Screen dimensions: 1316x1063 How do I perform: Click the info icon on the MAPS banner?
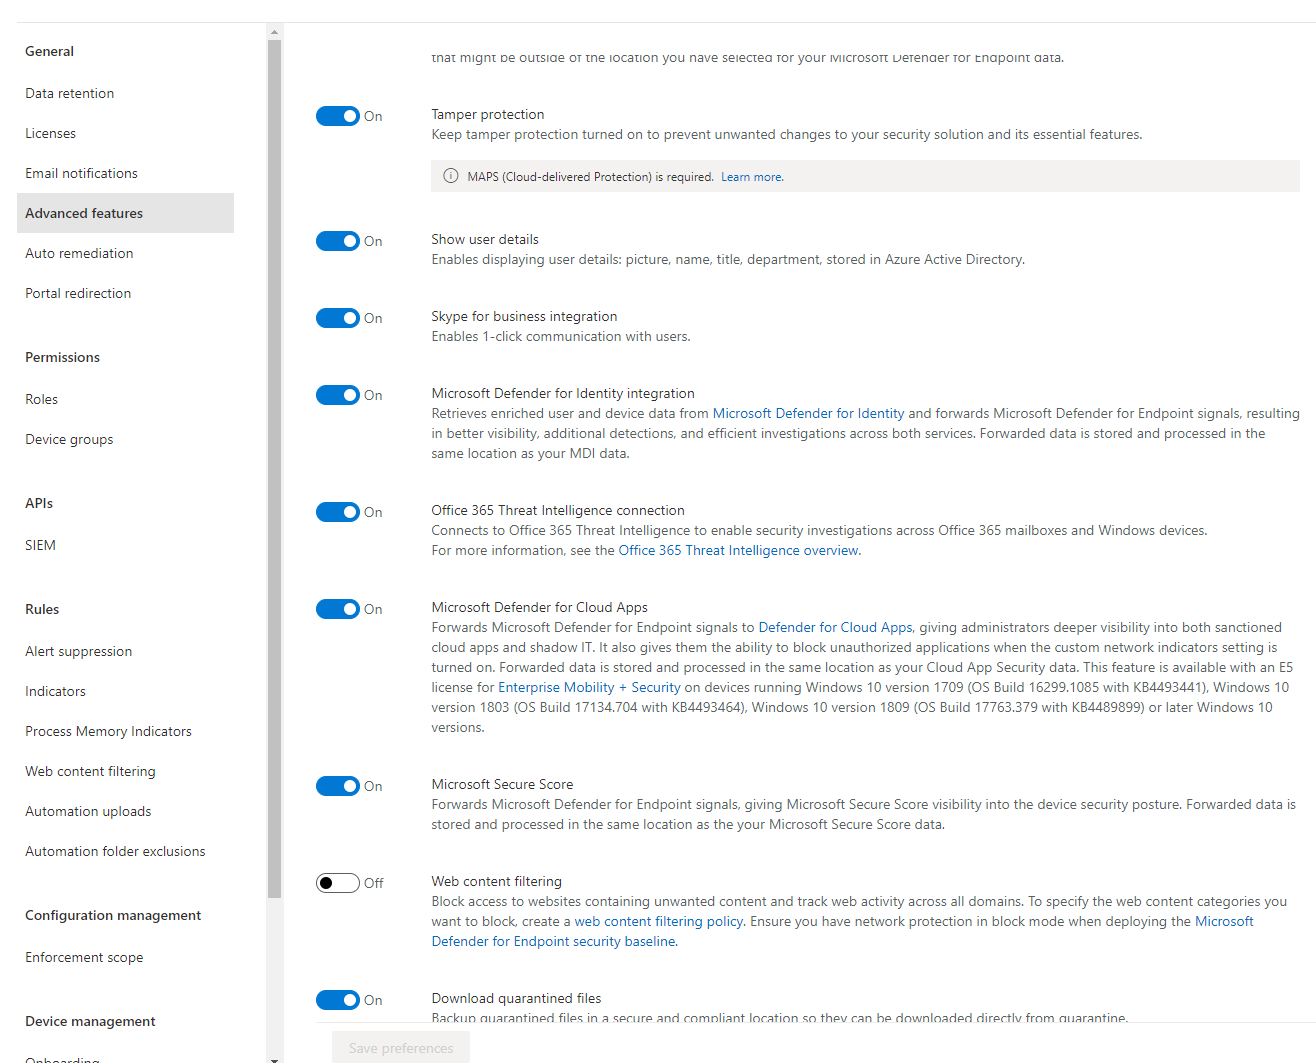click(450, 176)
